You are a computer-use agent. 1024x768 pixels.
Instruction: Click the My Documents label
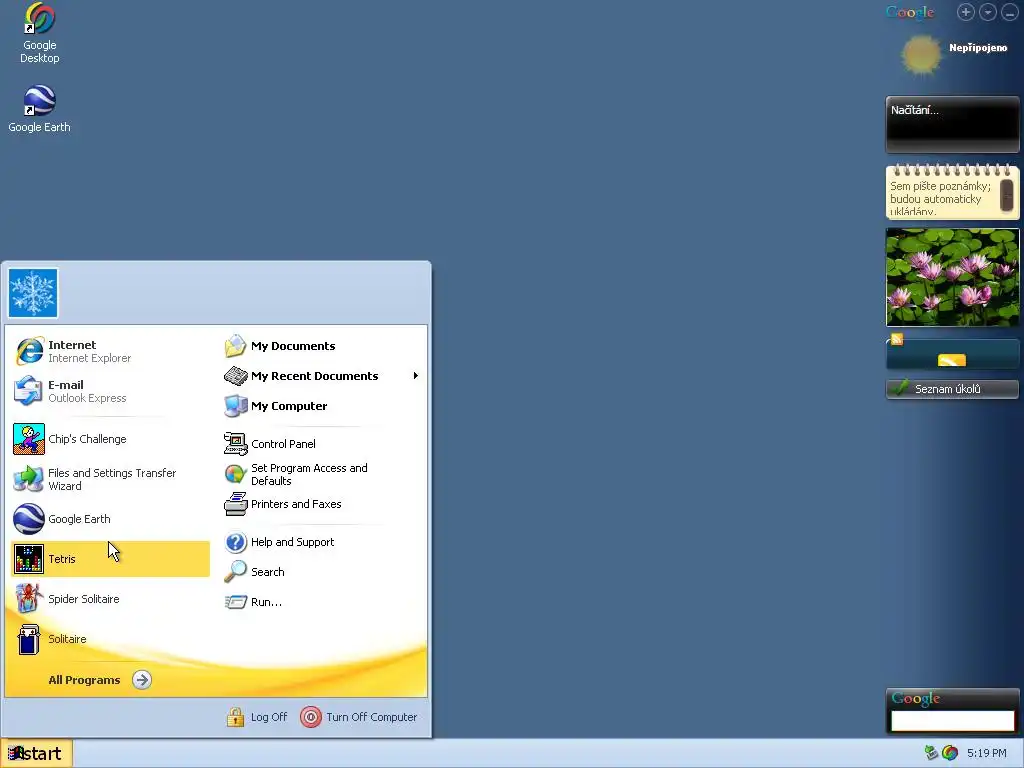click(x=293, y=346)
